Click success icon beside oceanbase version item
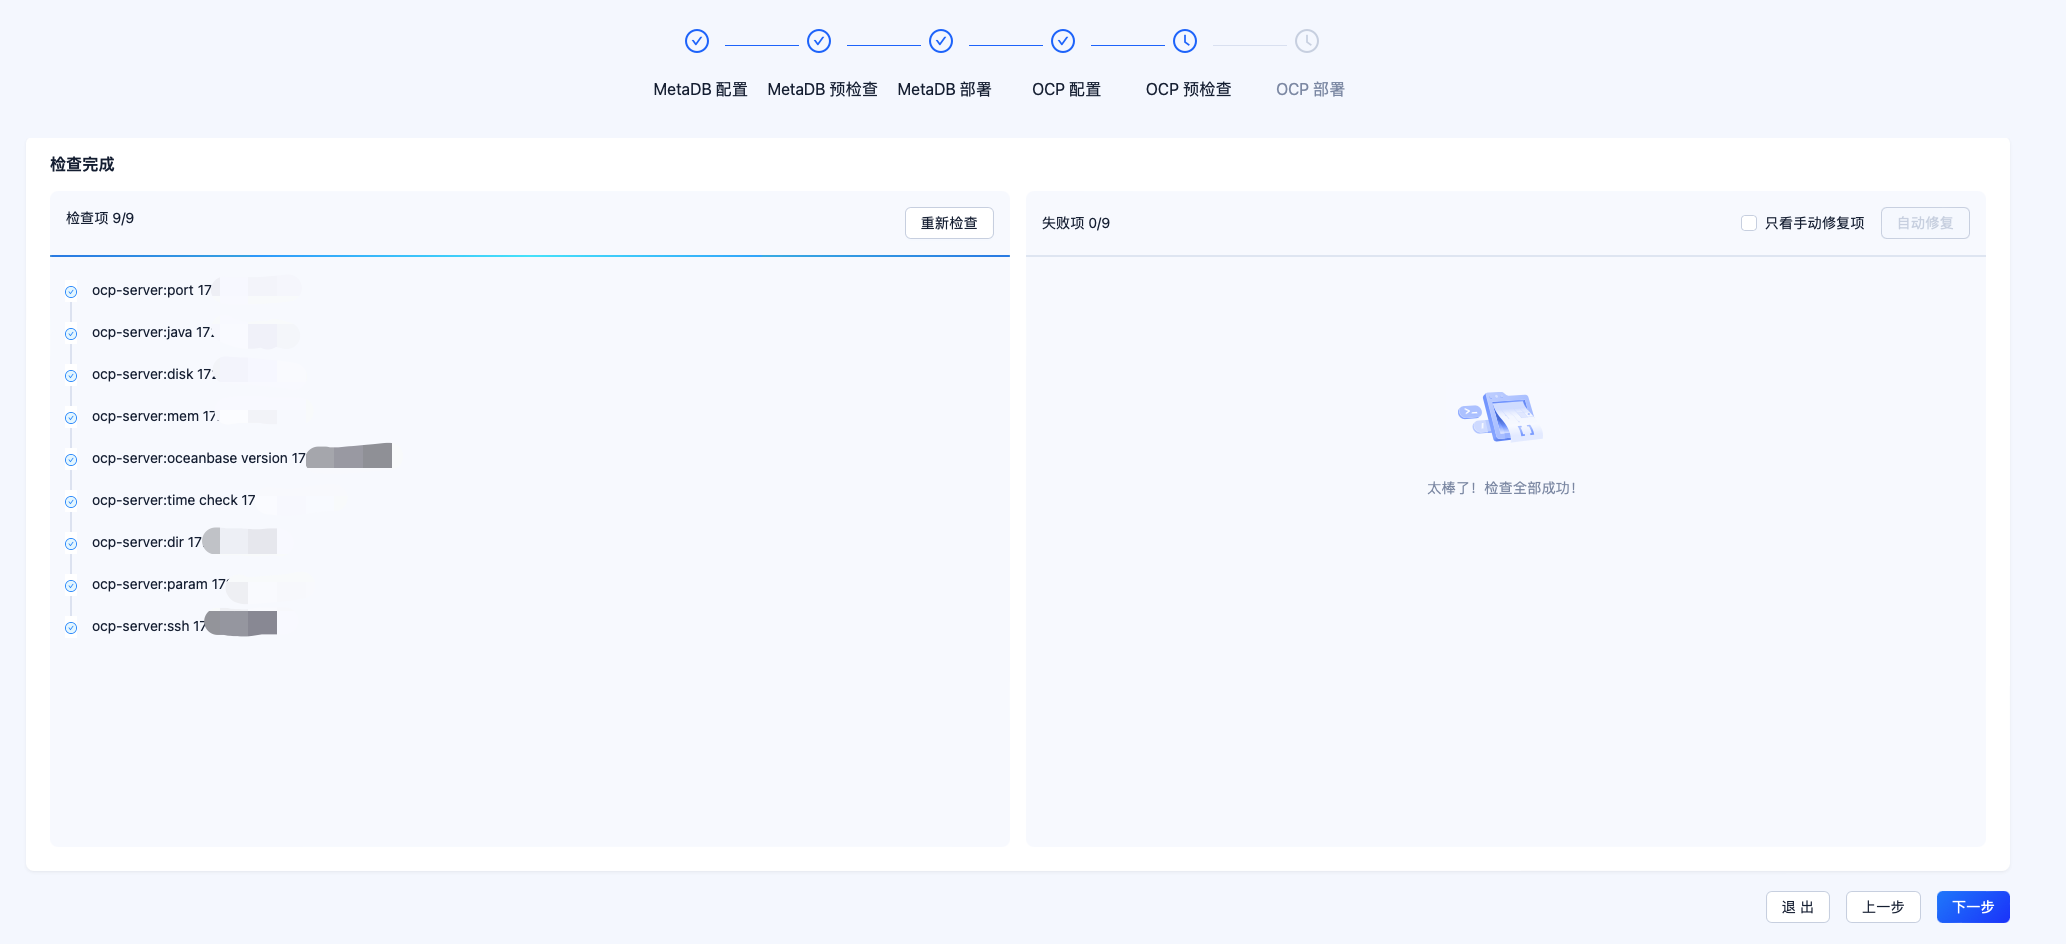Image resolution: width=2066 pixels, height=944 pixels. click(x=71, y=460)
